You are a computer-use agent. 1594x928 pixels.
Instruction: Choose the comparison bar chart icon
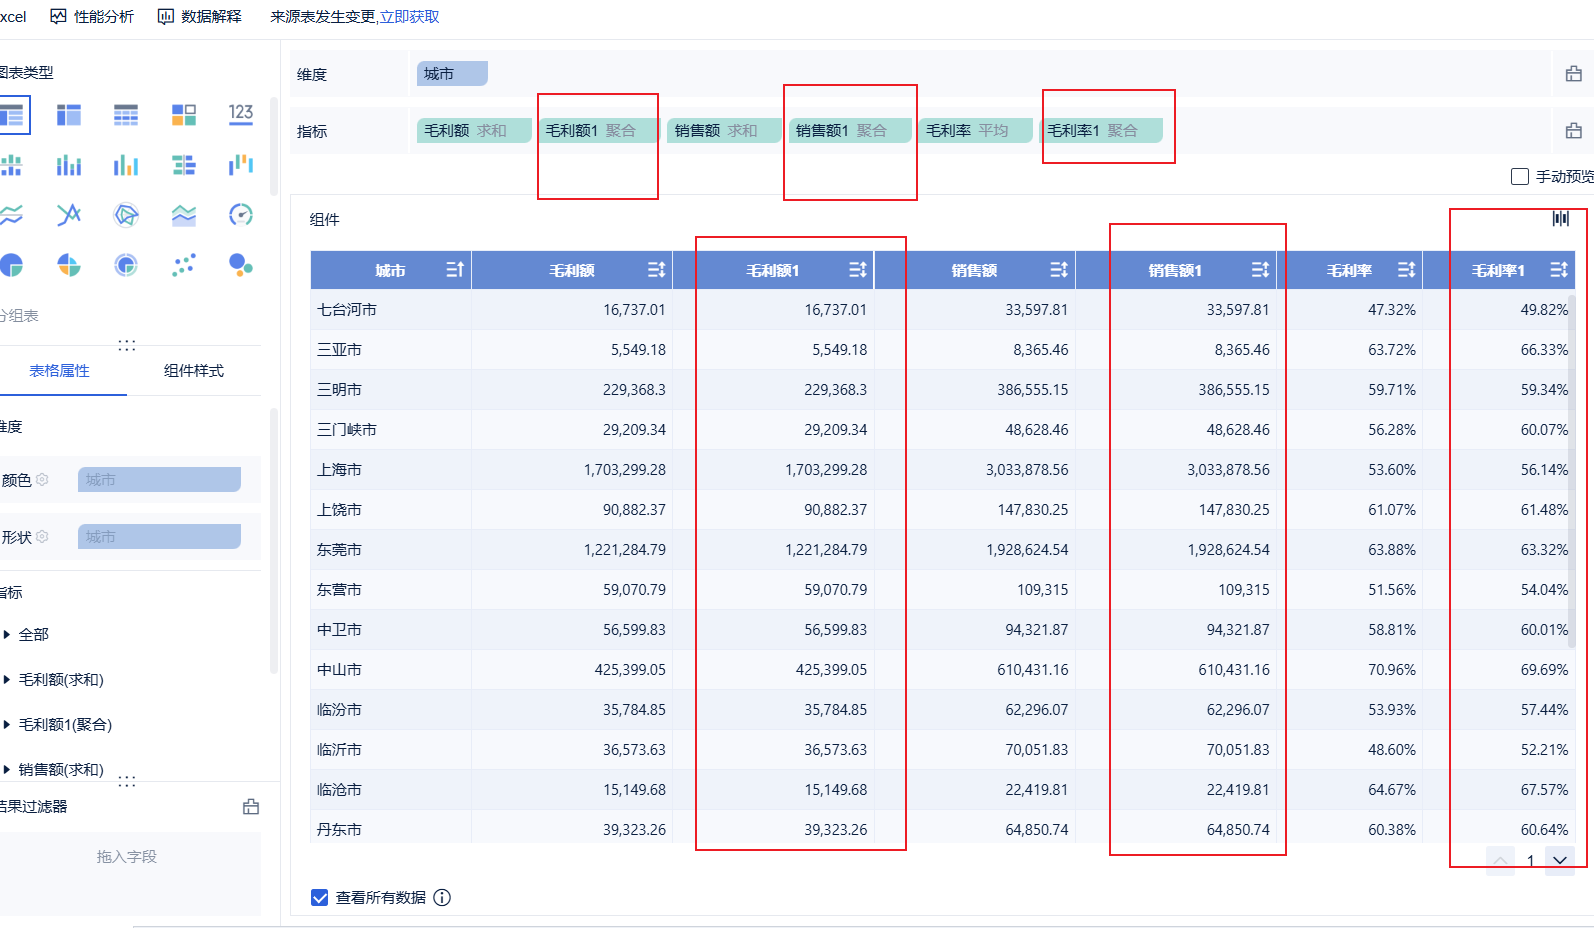(x=184, y=165)
